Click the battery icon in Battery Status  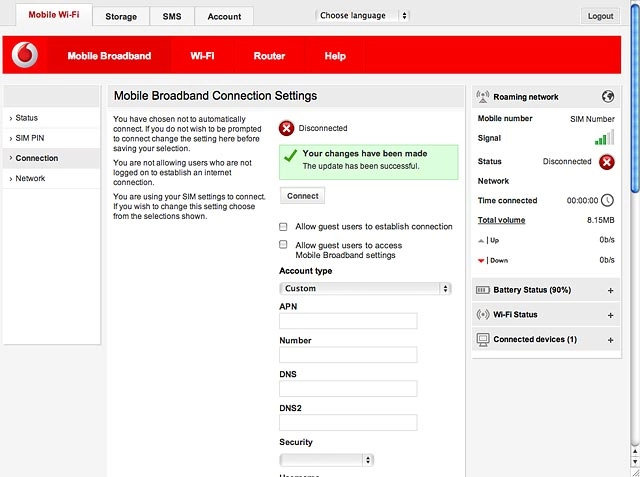[482, 290]
